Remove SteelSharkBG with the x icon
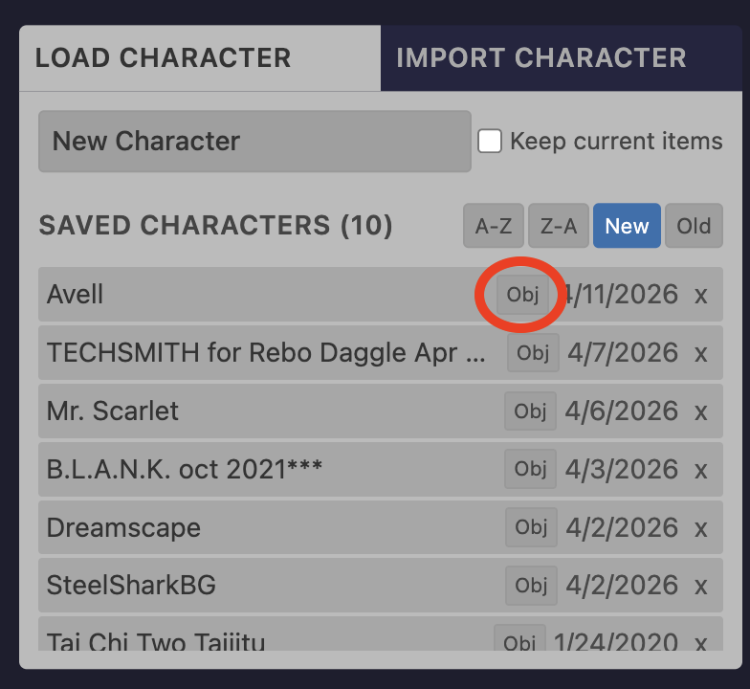The width and height of the screenshot is (750, 689). [x=701, y=585]
